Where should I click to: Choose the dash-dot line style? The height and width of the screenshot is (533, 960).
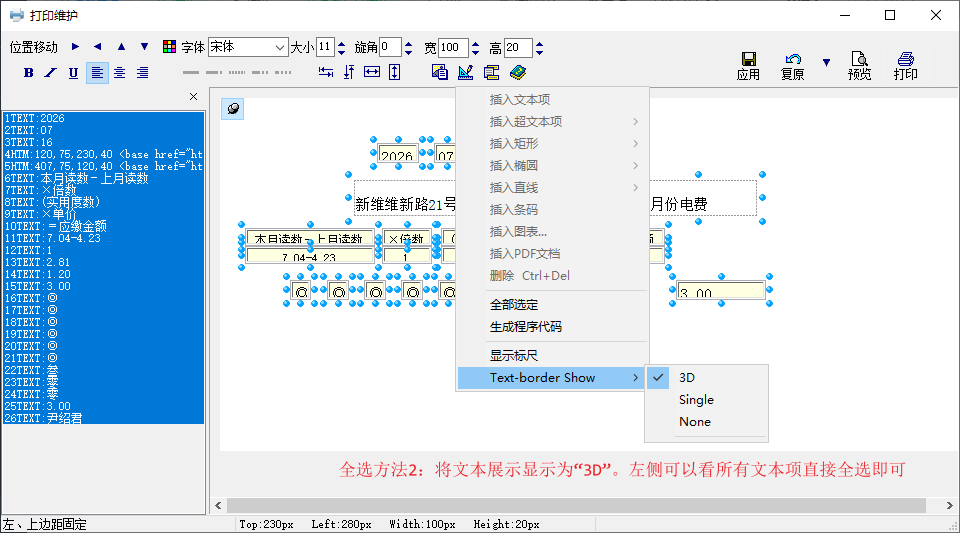click(x=260, y=73)
